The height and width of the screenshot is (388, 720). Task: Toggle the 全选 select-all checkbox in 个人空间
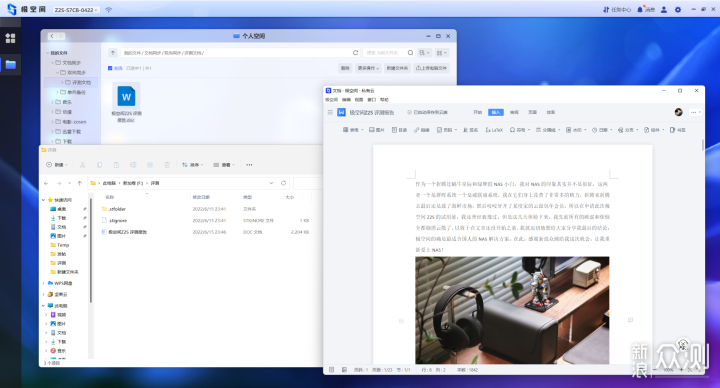pyautogui.click(x=110, y=68)
